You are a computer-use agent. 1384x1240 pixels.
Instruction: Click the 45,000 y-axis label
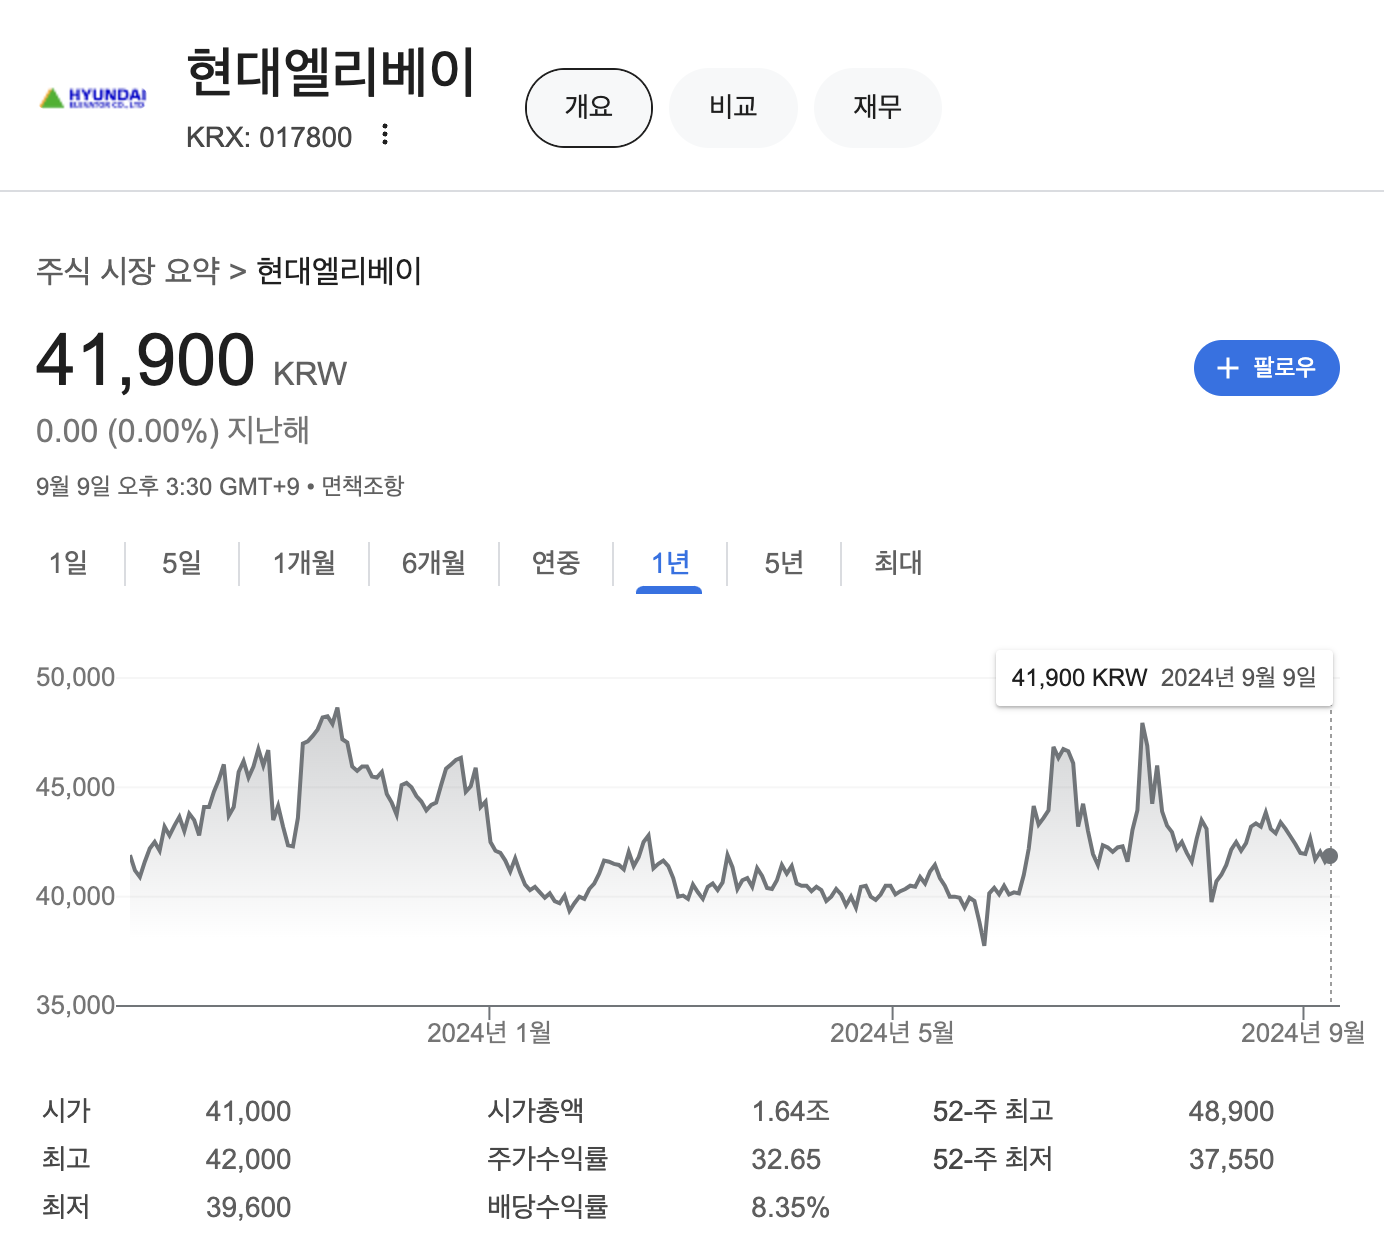[x=76, y=788]
